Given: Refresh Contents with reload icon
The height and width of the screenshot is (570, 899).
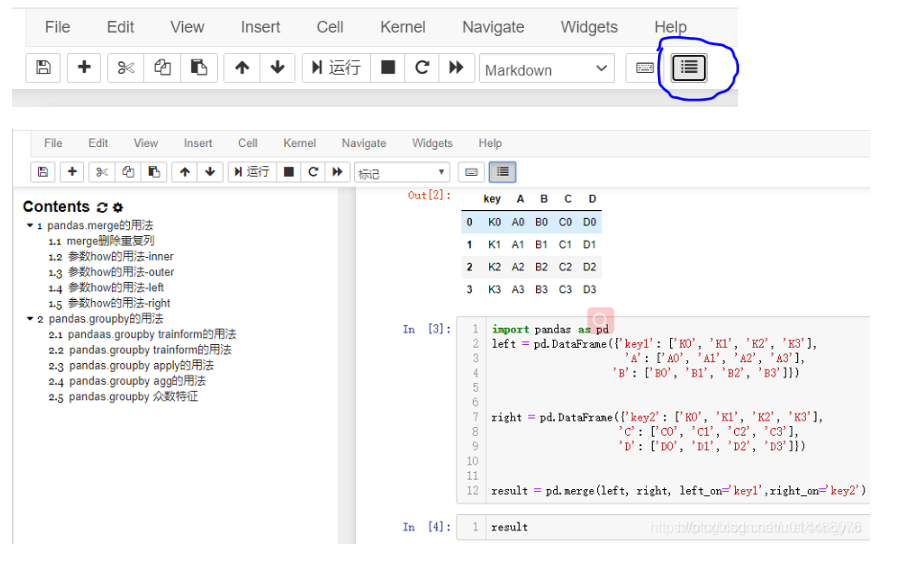Looking at the screenshot, I should pos(101,208).
